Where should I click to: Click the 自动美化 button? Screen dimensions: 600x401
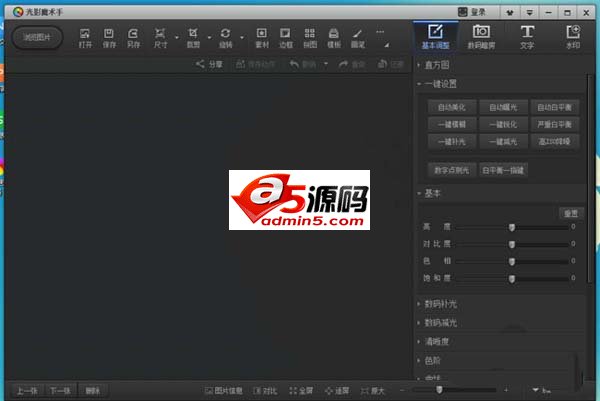coord(452,107)
